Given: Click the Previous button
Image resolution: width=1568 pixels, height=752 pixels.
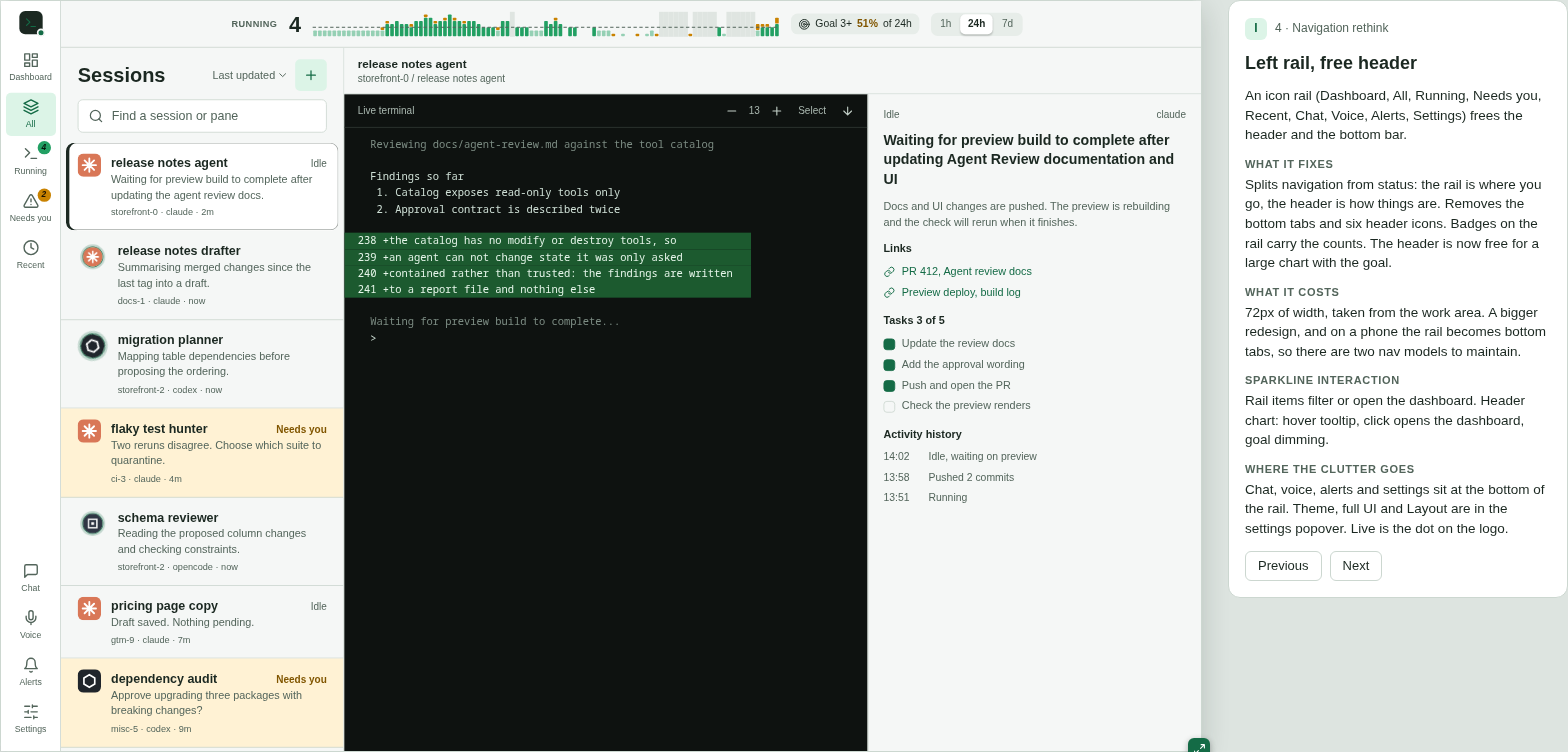Looking at the screenshot, I should point(1283,566).
